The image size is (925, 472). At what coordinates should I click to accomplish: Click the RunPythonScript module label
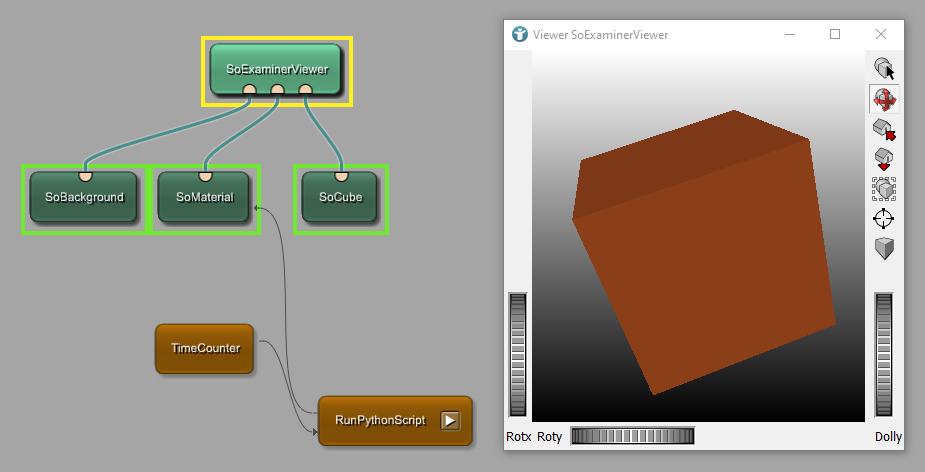point(380,420)
